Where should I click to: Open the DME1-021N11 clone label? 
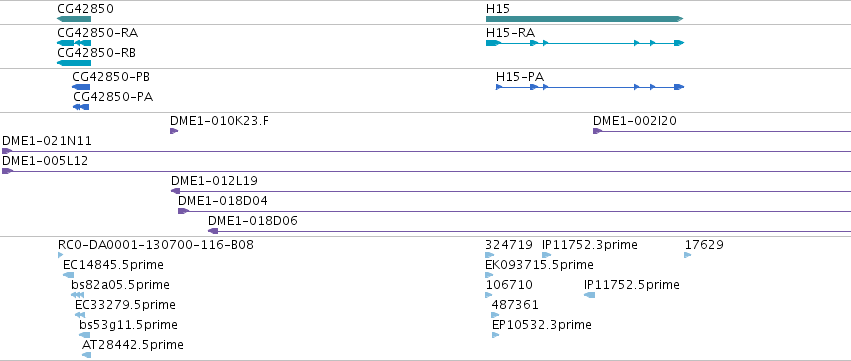coord(47,141)
